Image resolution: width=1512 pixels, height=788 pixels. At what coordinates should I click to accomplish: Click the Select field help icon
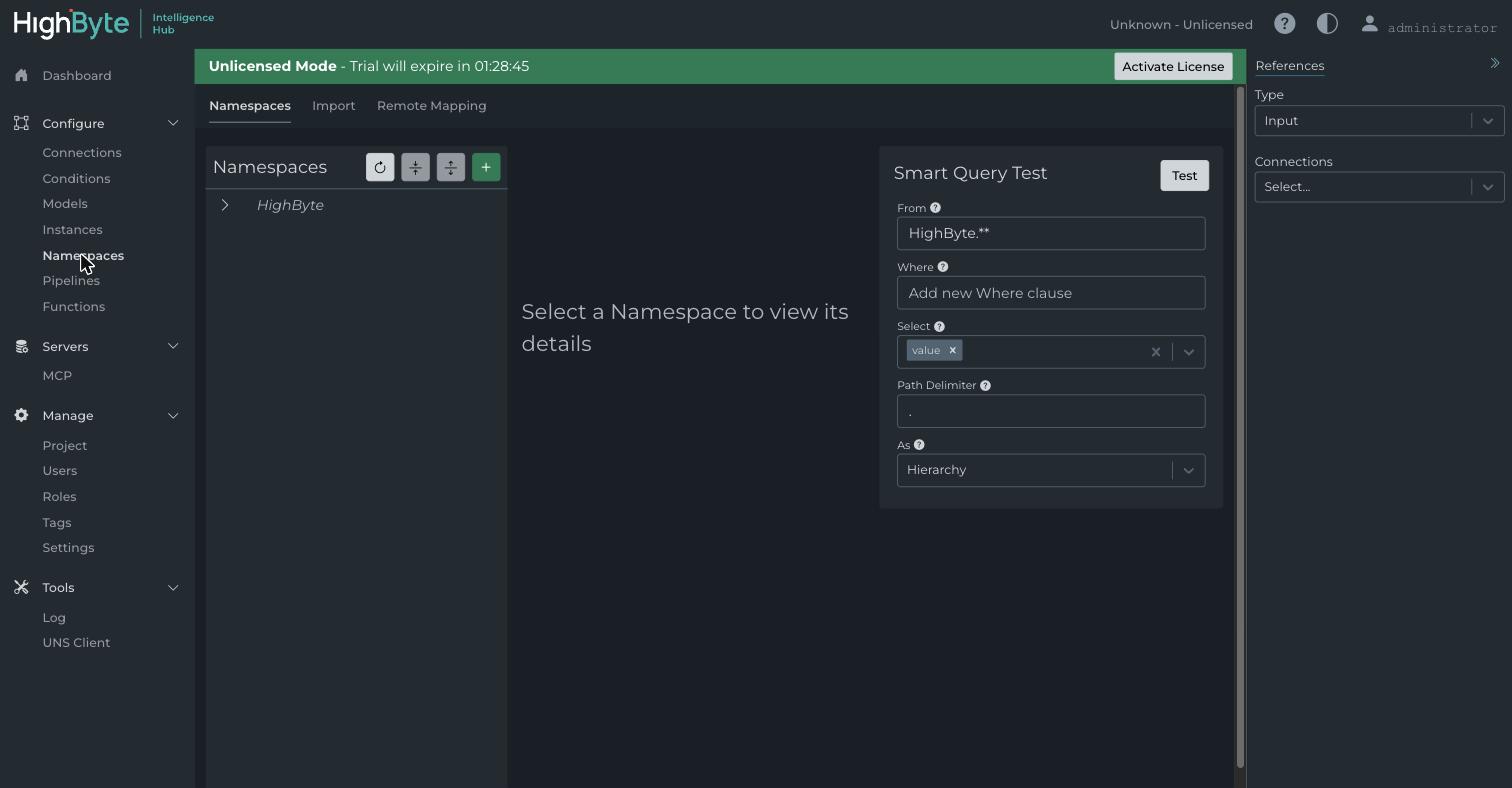pos(939,326)
